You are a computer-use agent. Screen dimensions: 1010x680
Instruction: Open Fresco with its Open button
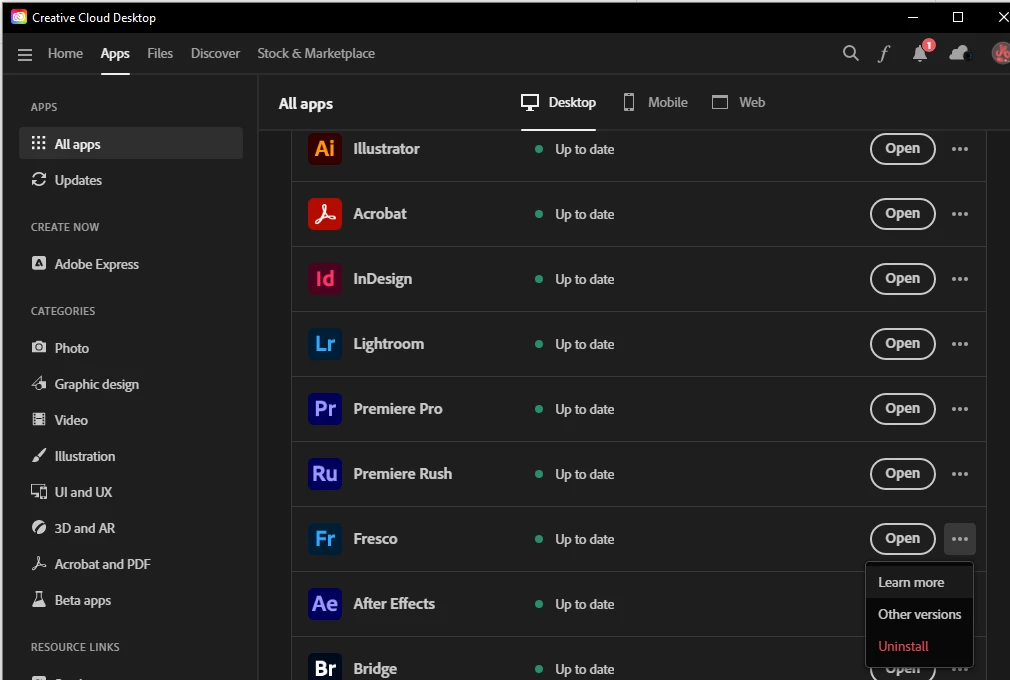(x=902, y=539)
